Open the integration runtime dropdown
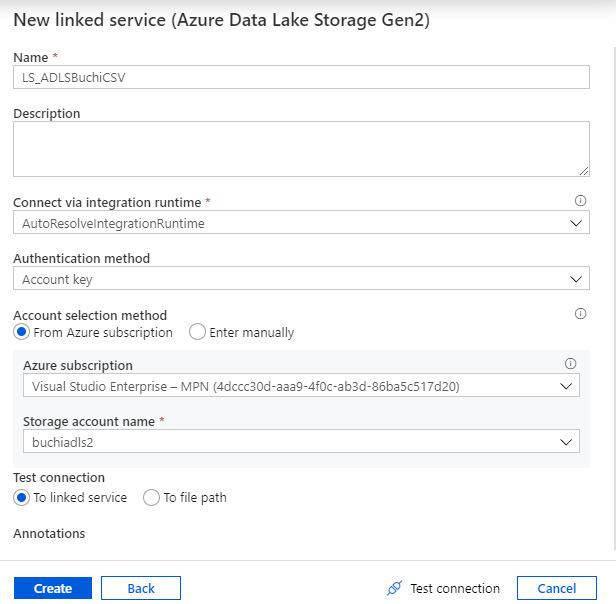 tap(300, 223)
